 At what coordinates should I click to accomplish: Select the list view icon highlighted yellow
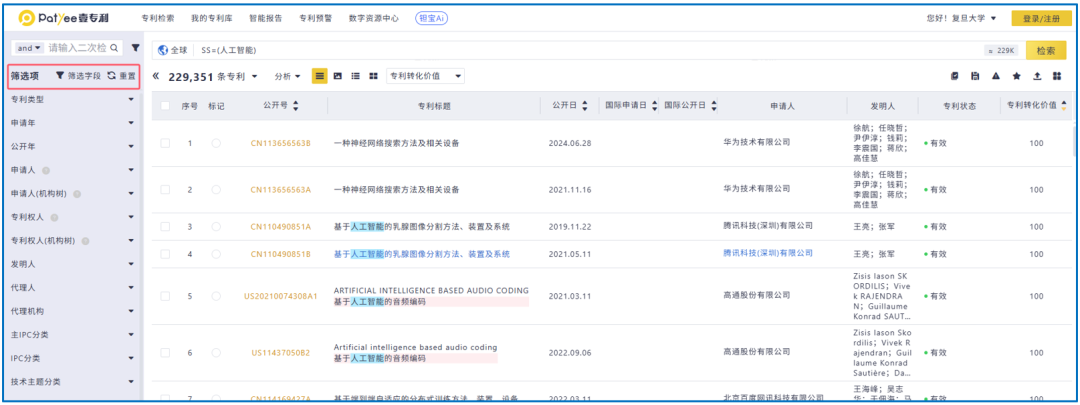(x=320, y=76)
